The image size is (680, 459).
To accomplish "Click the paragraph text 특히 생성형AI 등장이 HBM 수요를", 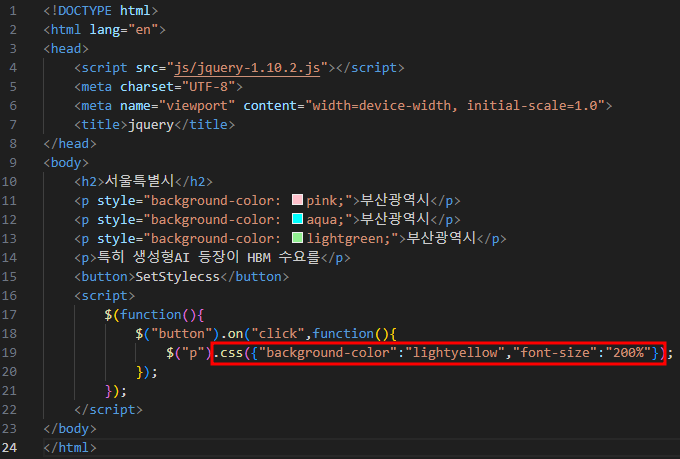I will click(x=209, y=257).
